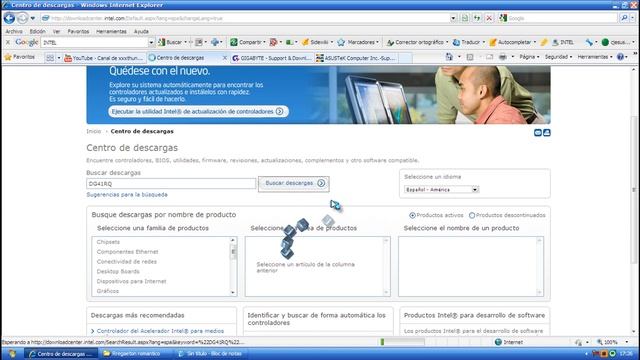Open the Edición menu
The image size is (640, 360).
[37, 31]
